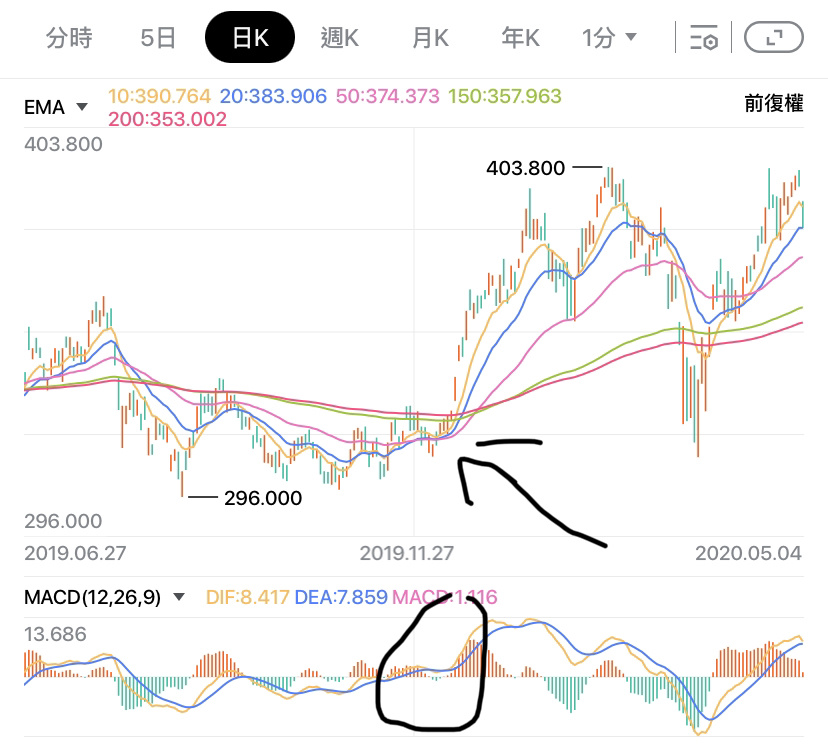Select the 日K daily candlestick tab

(250, 39)
